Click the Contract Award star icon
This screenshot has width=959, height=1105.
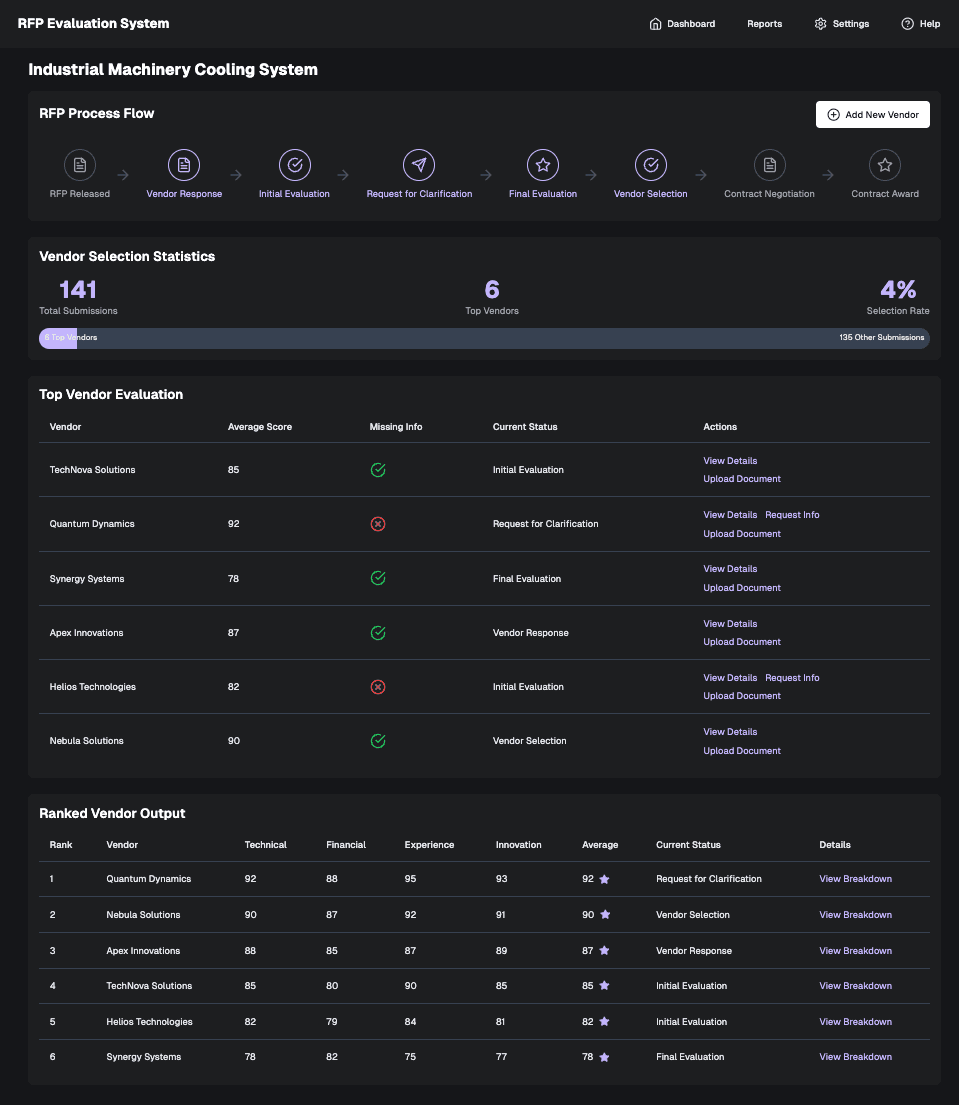[x=885, y=165]
